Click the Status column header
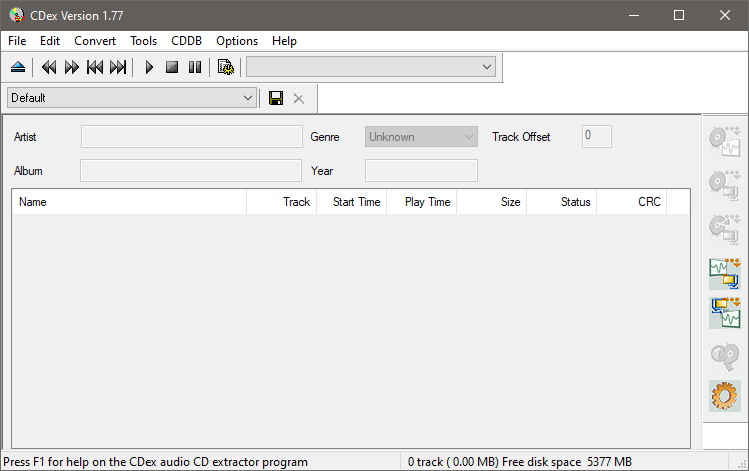 pyautogui.click(x=561, y=202)
